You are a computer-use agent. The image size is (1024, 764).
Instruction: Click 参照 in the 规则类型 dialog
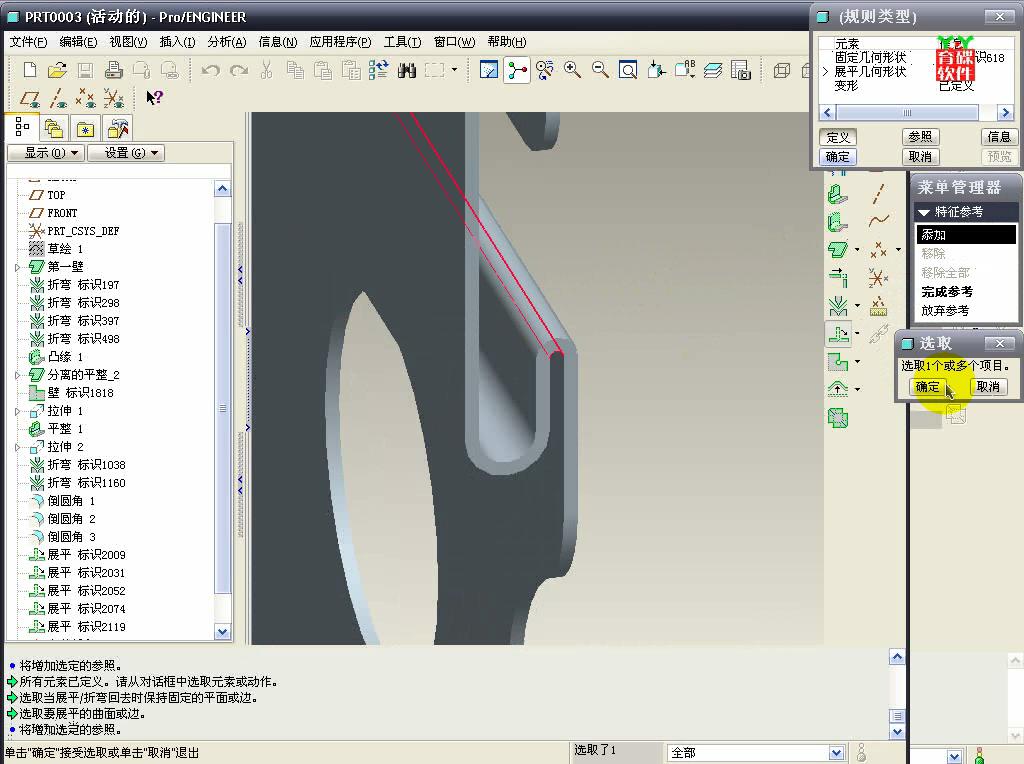pyautogui.click(x=920, y=137)
